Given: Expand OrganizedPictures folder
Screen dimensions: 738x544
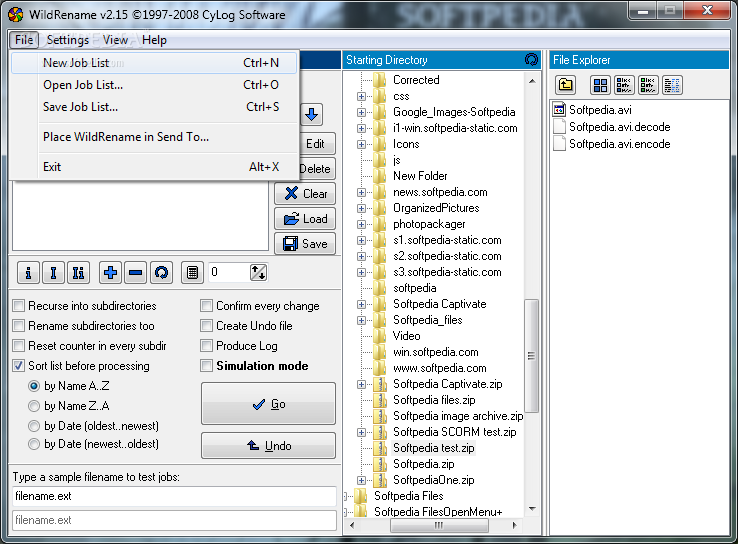Looking at the screenshot, I should (361, 208).
